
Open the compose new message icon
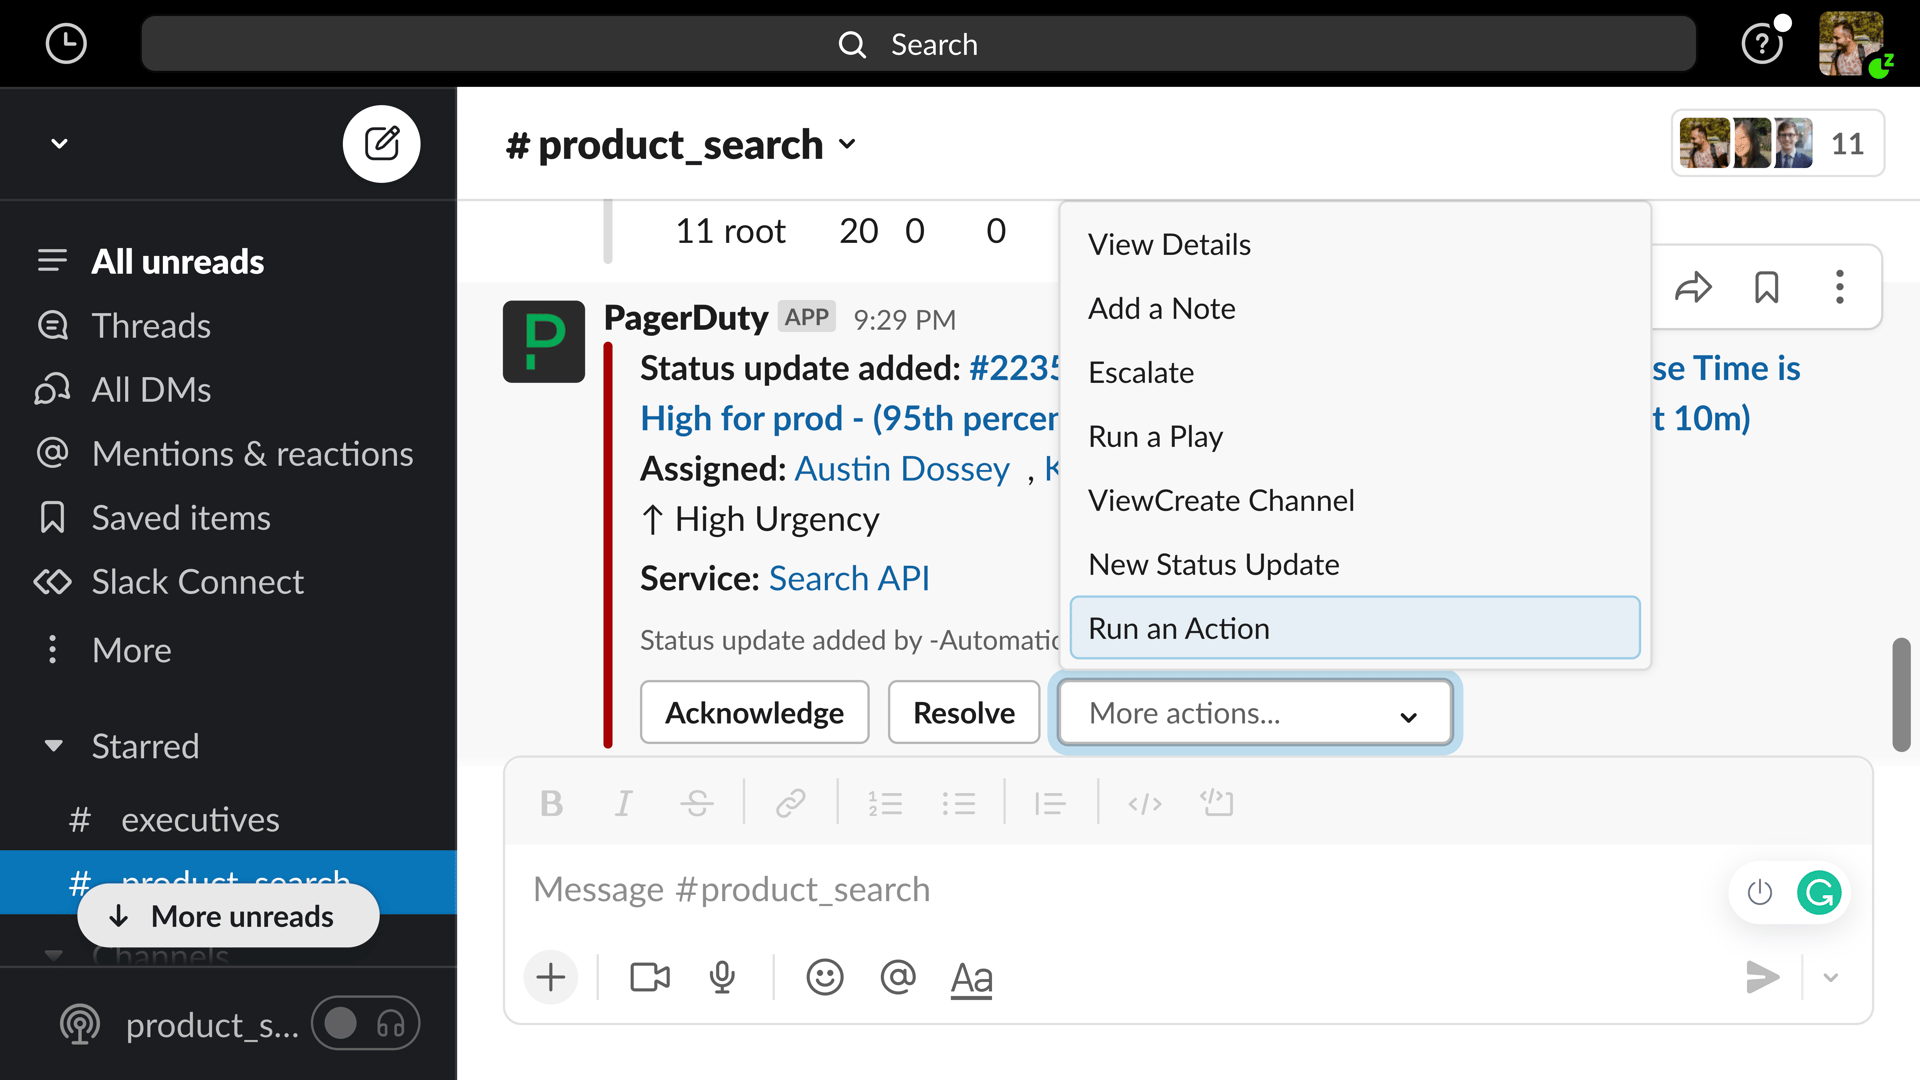(x=381, y=144)
